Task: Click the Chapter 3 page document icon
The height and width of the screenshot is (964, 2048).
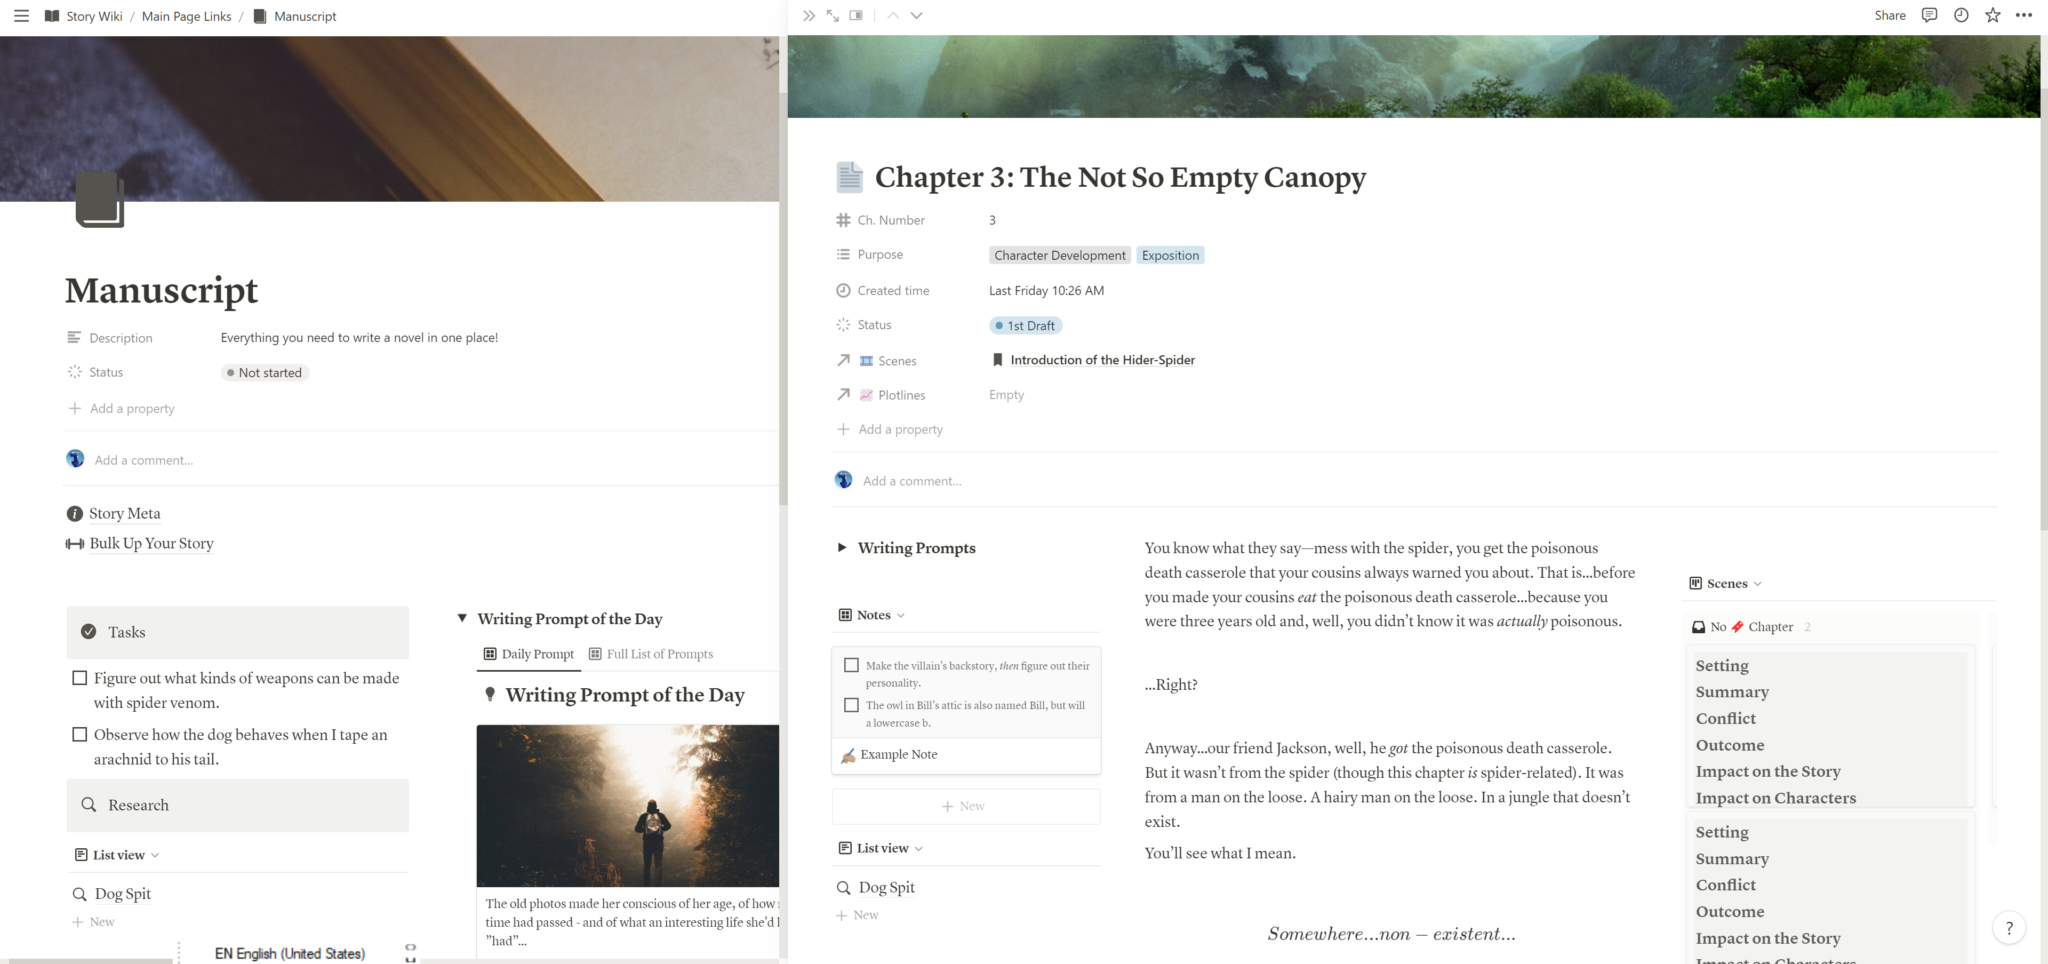Action: pyautogui.click(x=849, y=177)
